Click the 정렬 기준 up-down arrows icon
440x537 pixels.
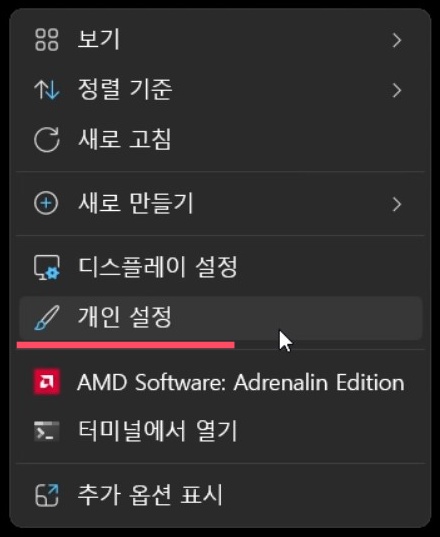pos(47,90)
